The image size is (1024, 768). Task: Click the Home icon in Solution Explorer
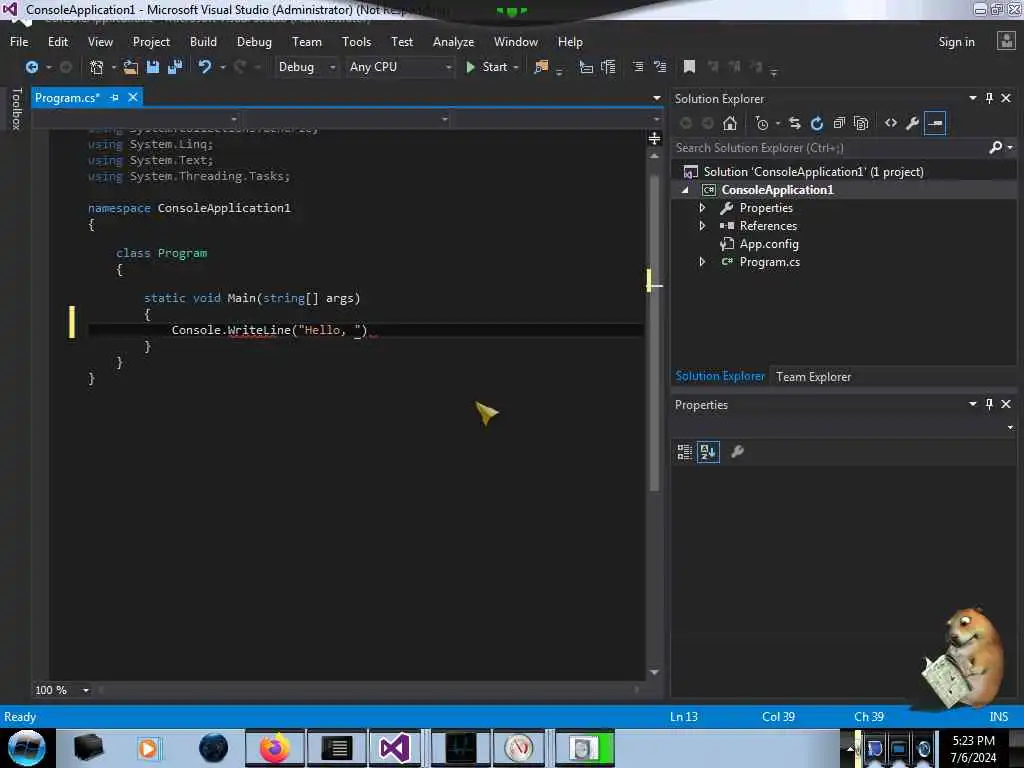(730, 123)
